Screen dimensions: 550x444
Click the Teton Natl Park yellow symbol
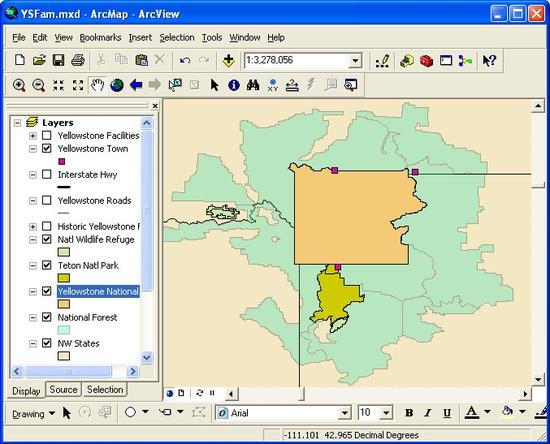pyautogui.click(x=63, y=278)
